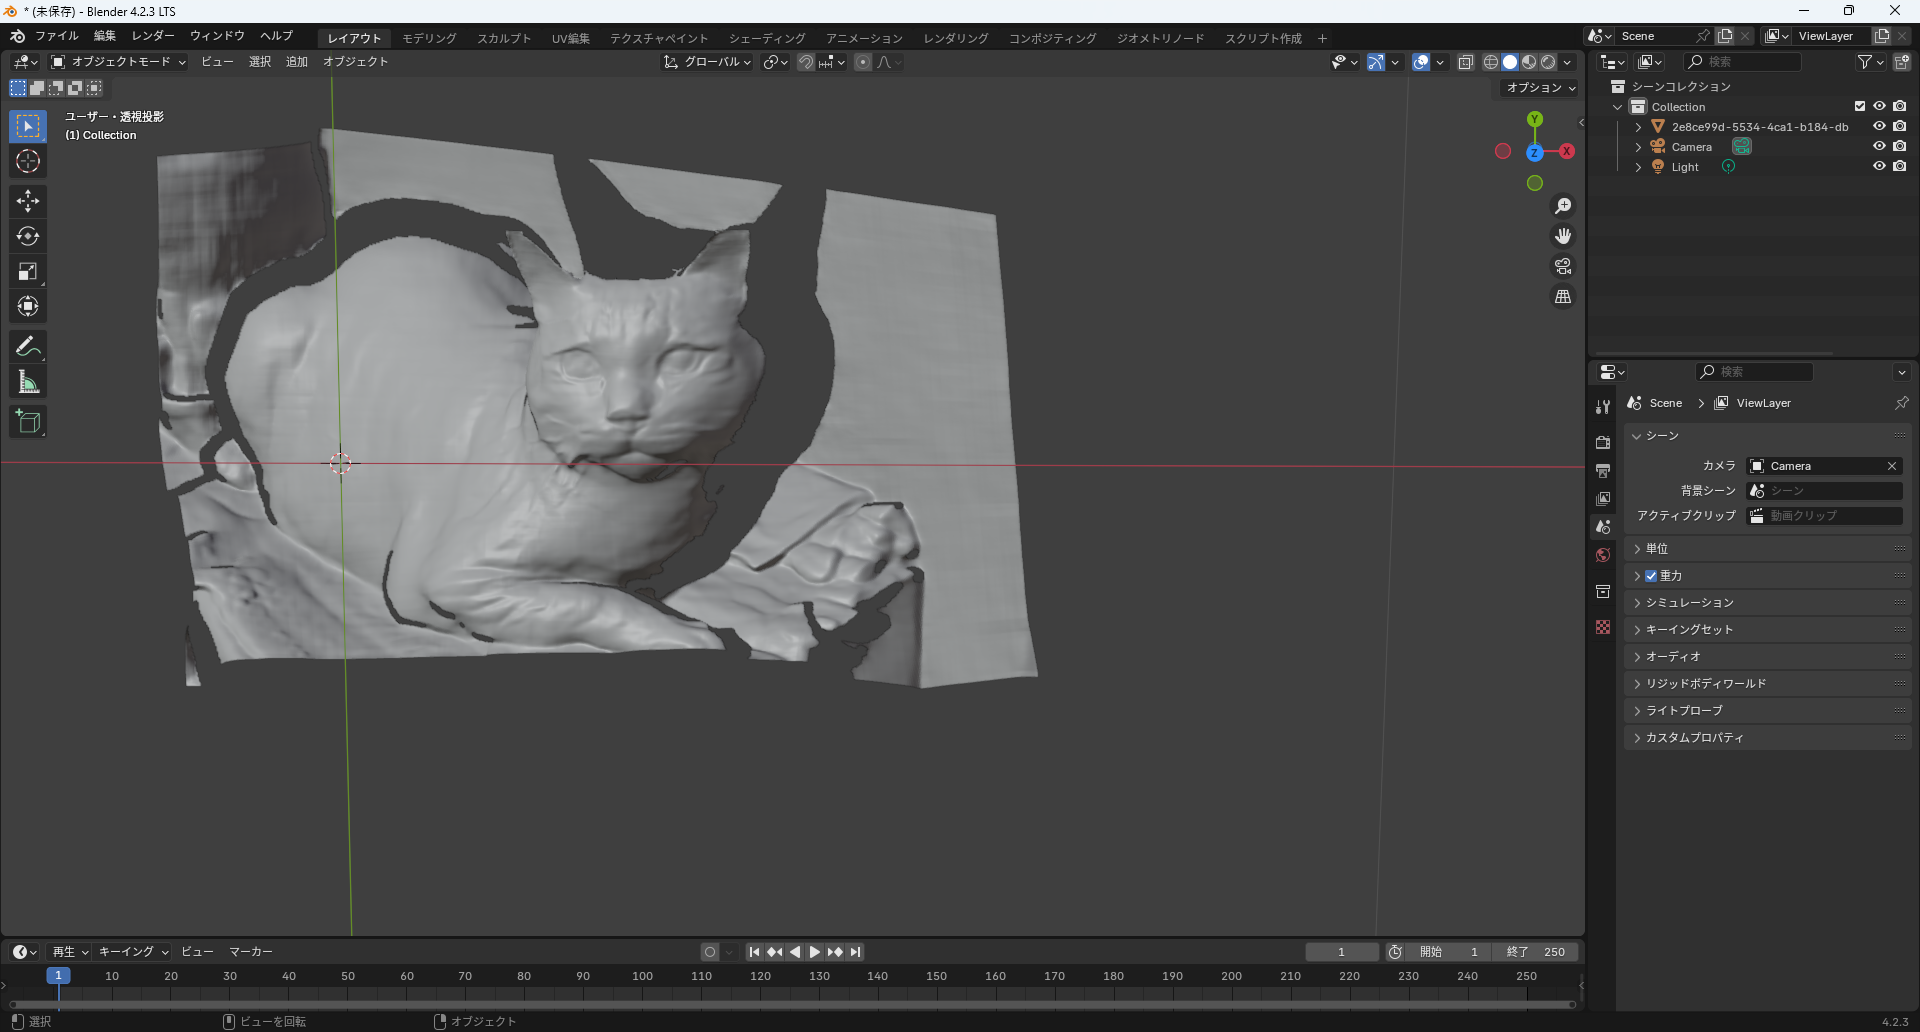Viewport: 1920px width, 1032px height.
Task: Toggle camera view in the viewport
Action: 1562,266
